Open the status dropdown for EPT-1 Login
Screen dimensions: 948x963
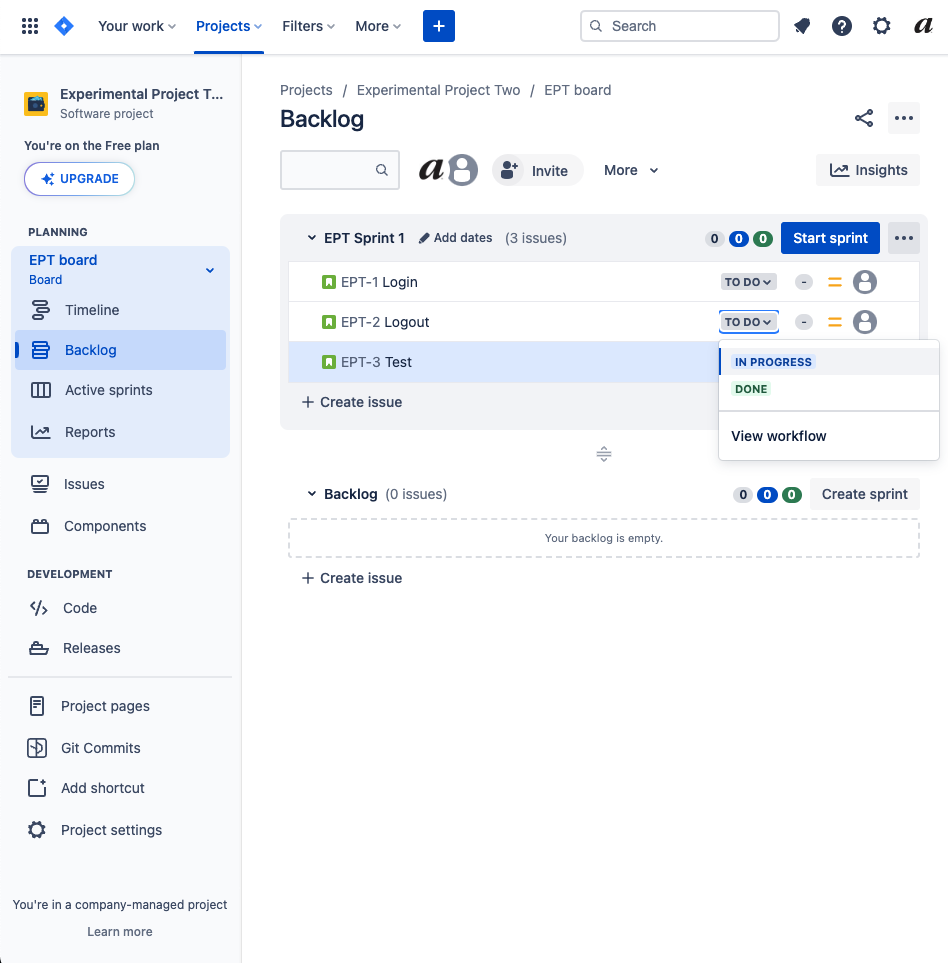pos(748,282)
